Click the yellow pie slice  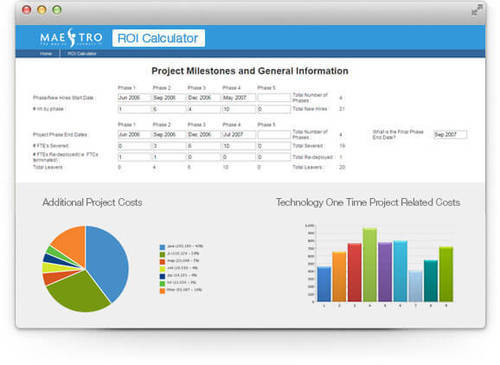click(x=52, y=267)
